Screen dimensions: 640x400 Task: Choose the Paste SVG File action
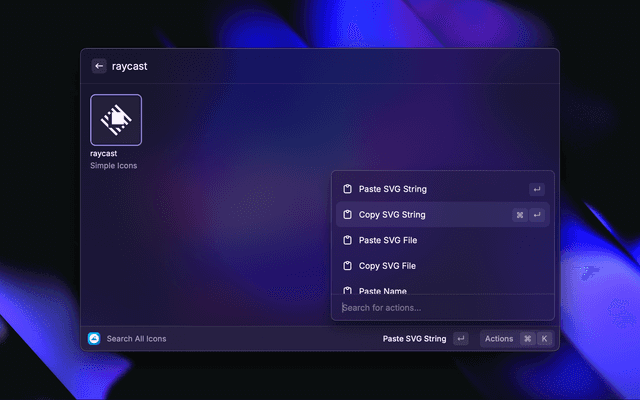[x=386, y=241]
